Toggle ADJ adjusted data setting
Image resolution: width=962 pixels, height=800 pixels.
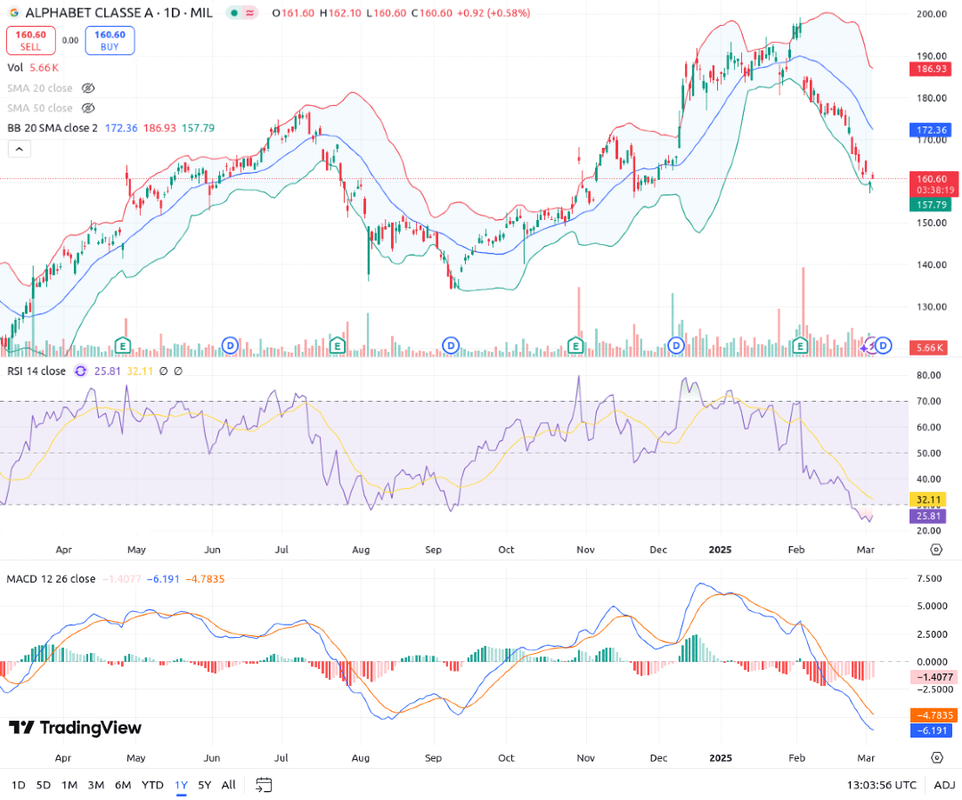click(x=944, y=785)
